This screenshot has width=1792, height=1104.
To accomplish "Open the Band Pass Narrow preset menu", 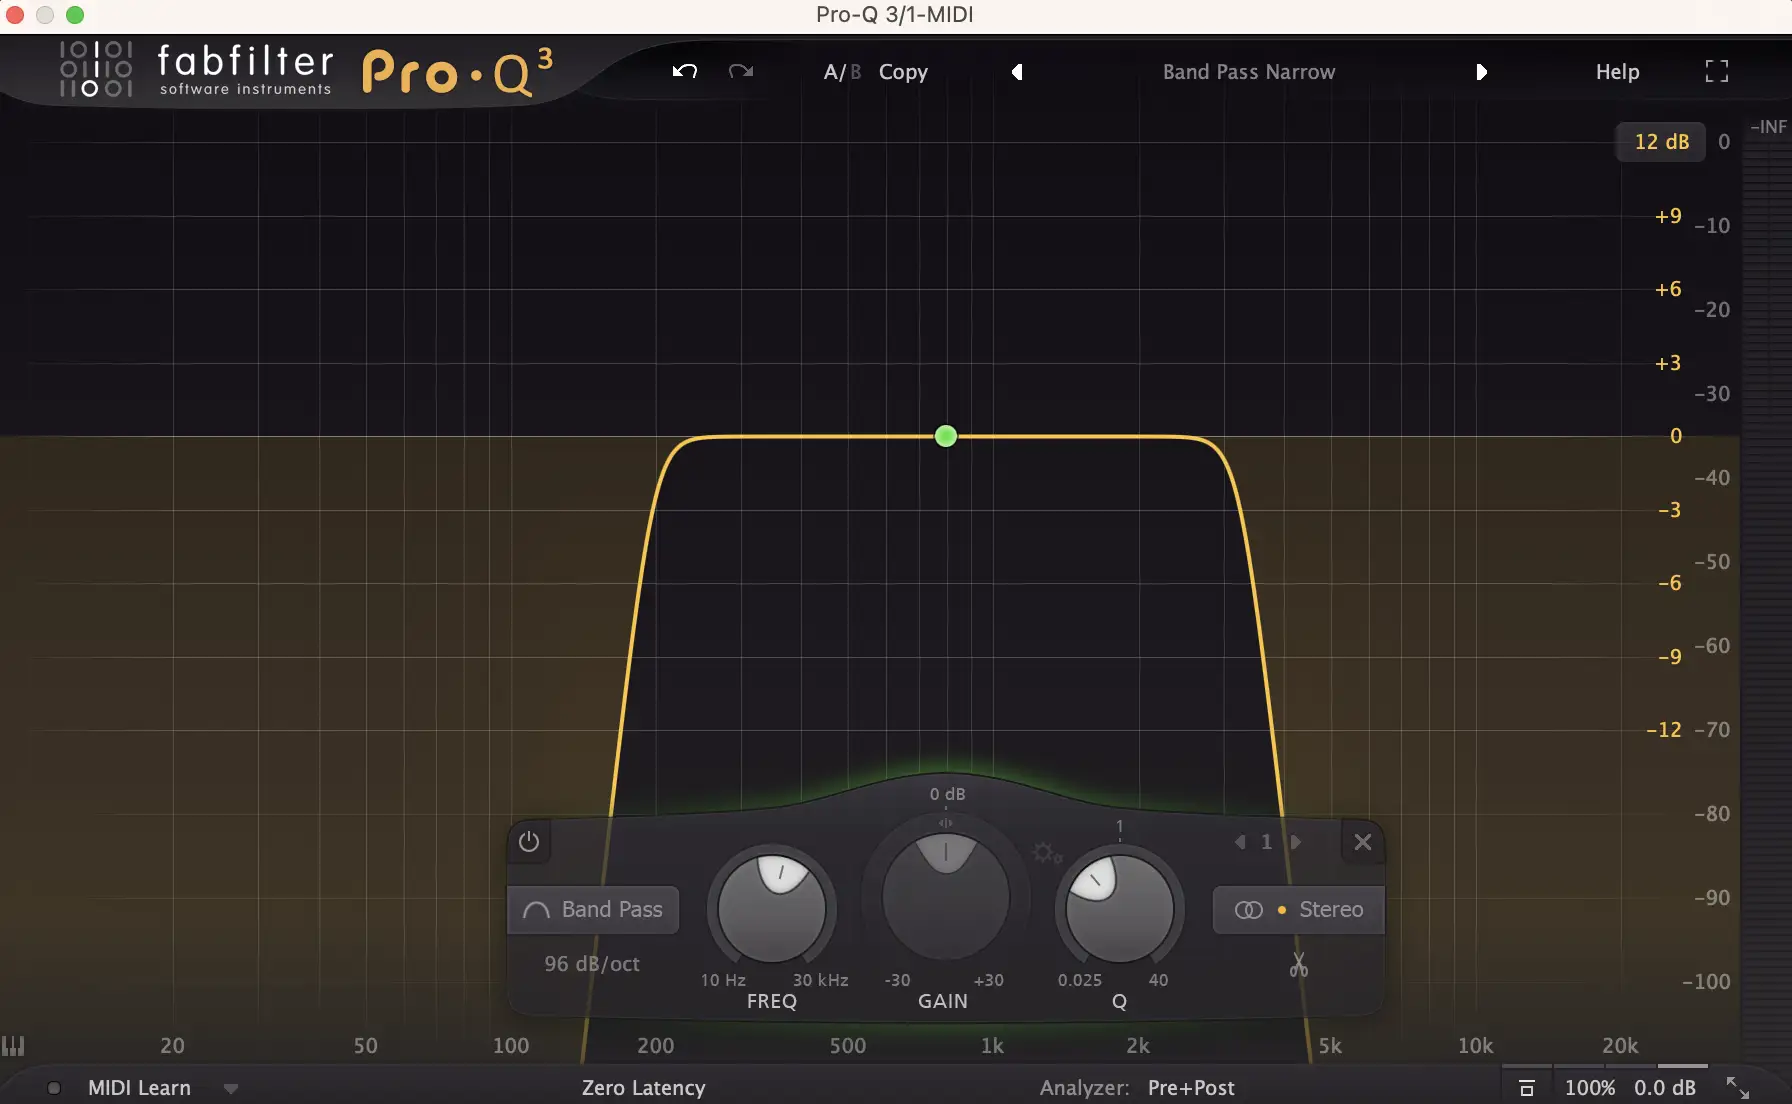I will coord(1248,72).
